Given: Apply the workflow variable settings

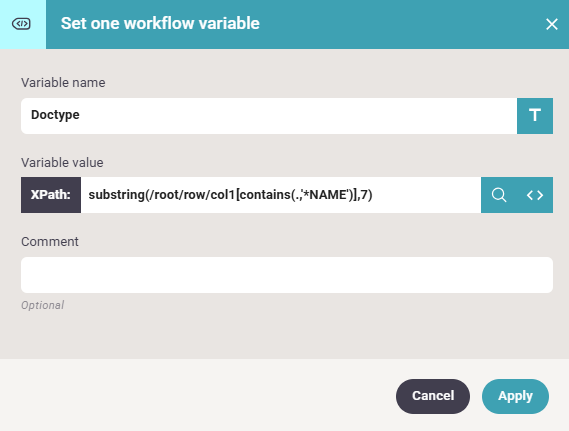Looking at the screenshot, I should tap(515, 396).
